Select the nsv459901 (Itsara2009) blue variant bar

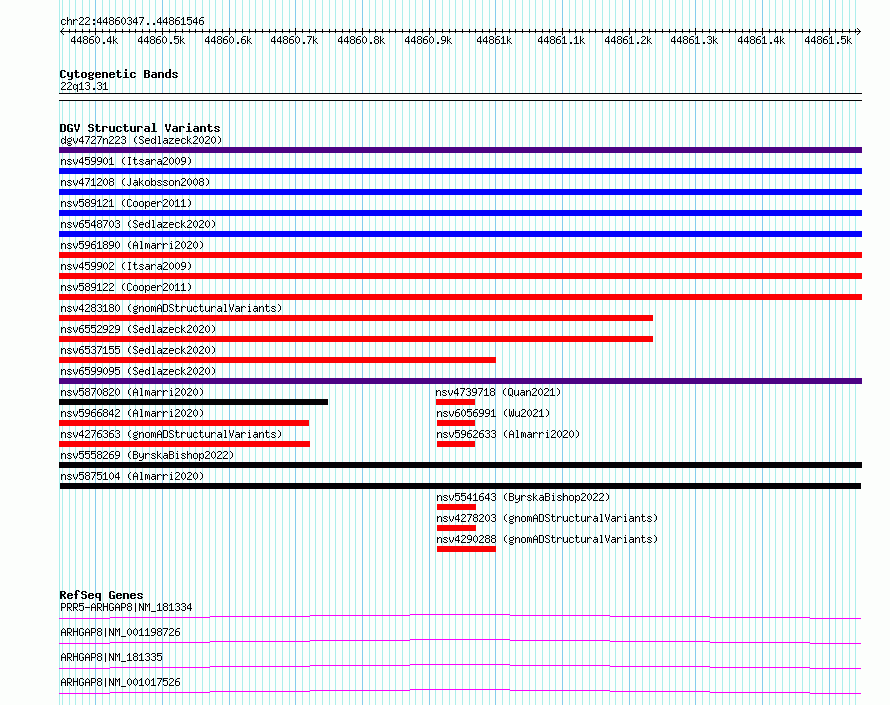[x=460, y=171]
